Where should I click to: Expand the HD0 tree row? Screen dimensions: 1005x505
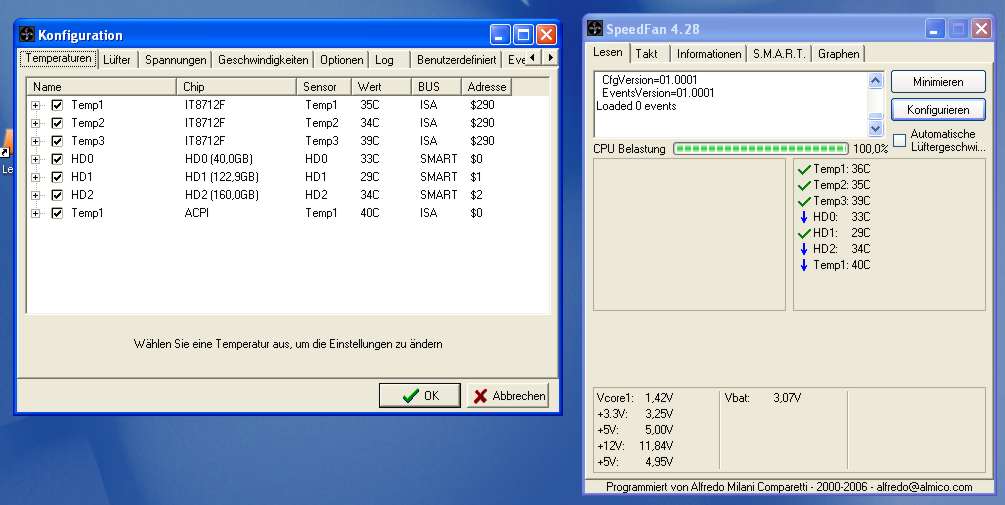pyautogui.click(x=35, y=159)
